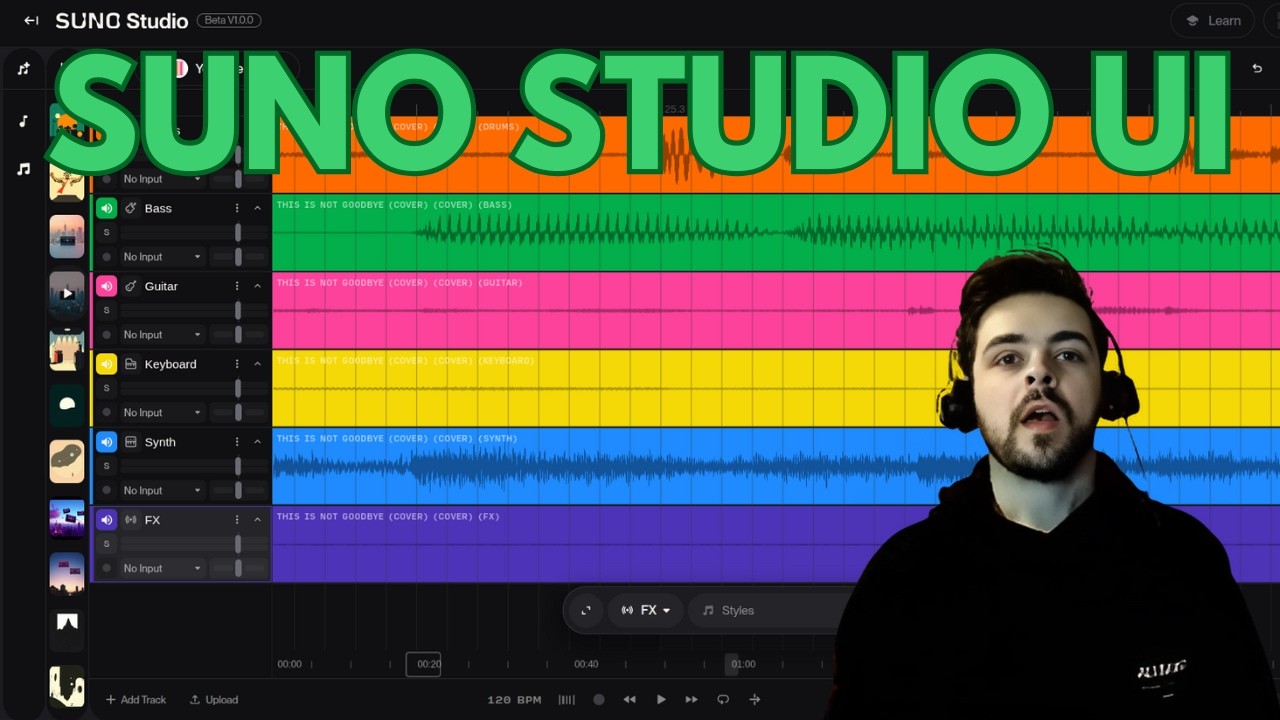The image size is (1280, 720).
Task: Open the FX selector dropdown in bottom bar
Action: (x=646, y=610)
